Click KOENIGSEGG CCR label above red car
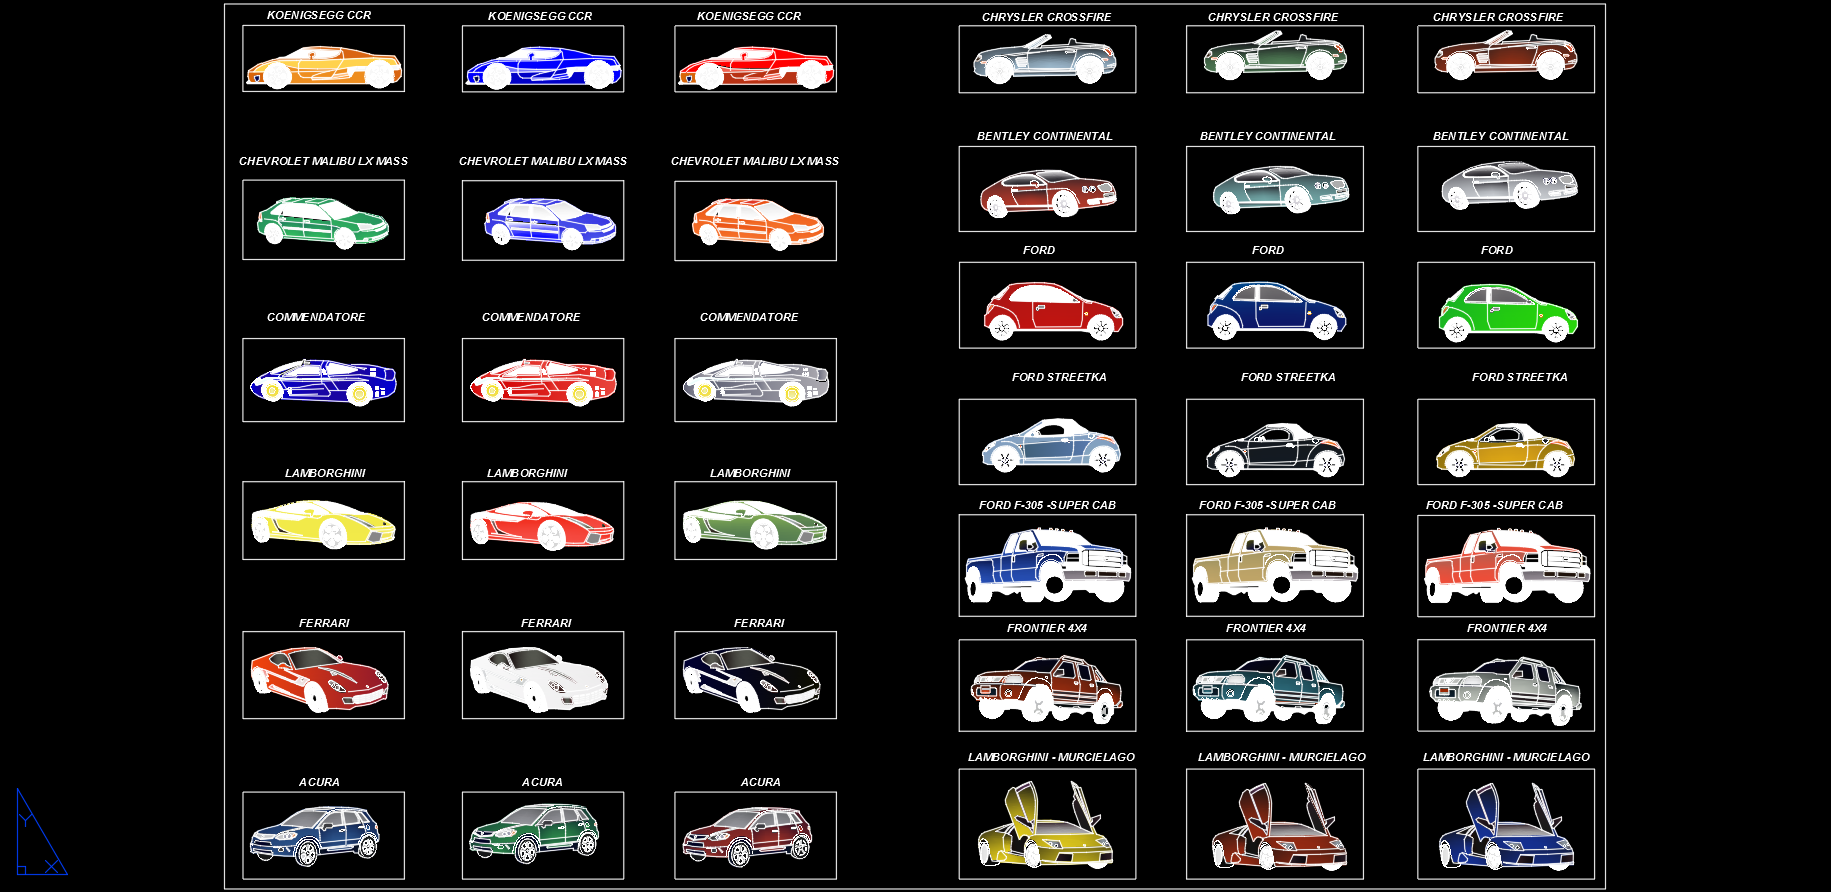The image size is (1831, 892). [x=749, y=16]
